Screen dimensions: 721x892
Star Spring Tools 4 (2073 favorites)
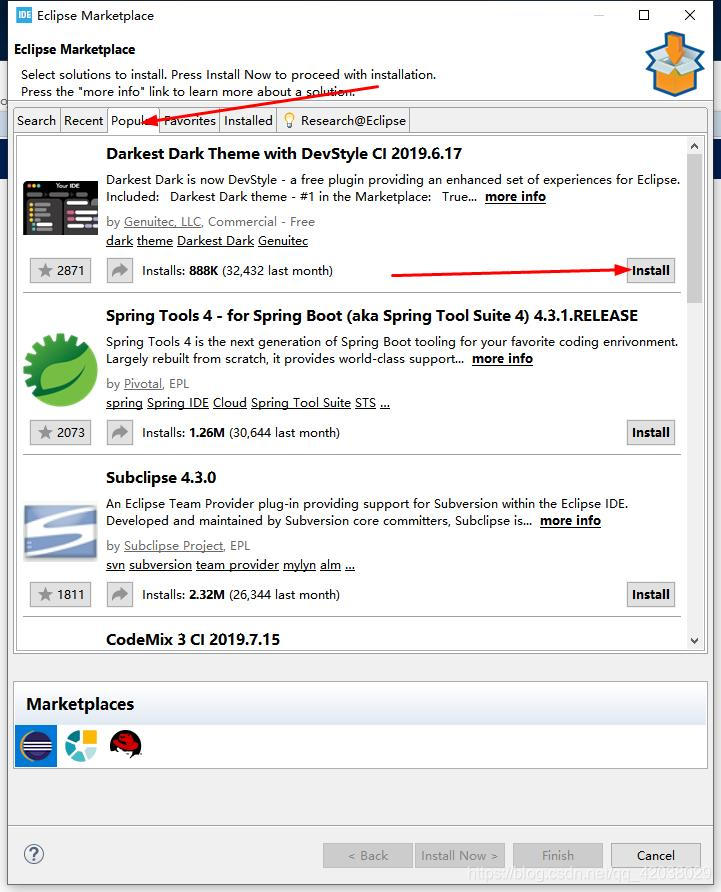coord(60,432)
